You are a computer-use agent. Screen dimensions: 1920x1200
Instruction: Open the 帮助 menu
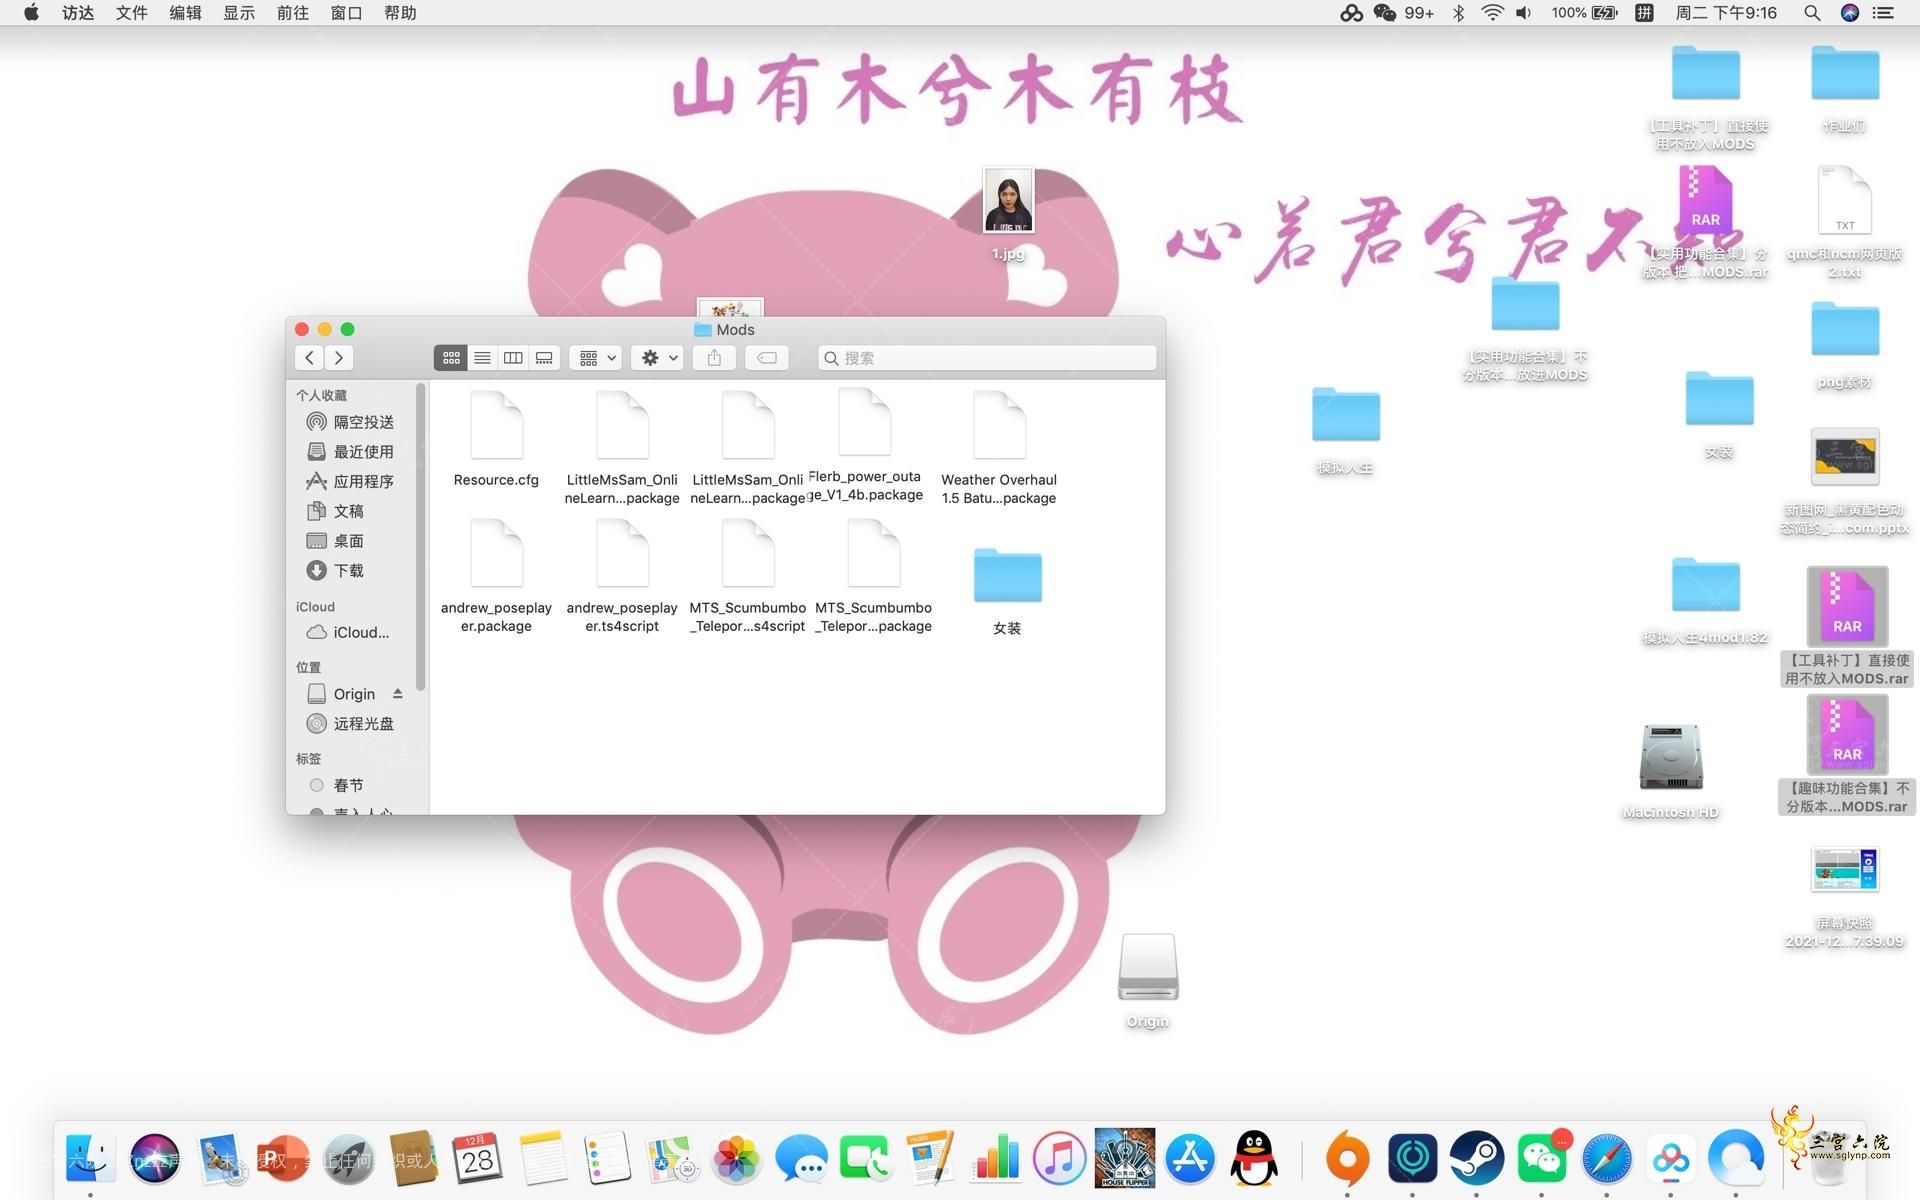[400, 13]
